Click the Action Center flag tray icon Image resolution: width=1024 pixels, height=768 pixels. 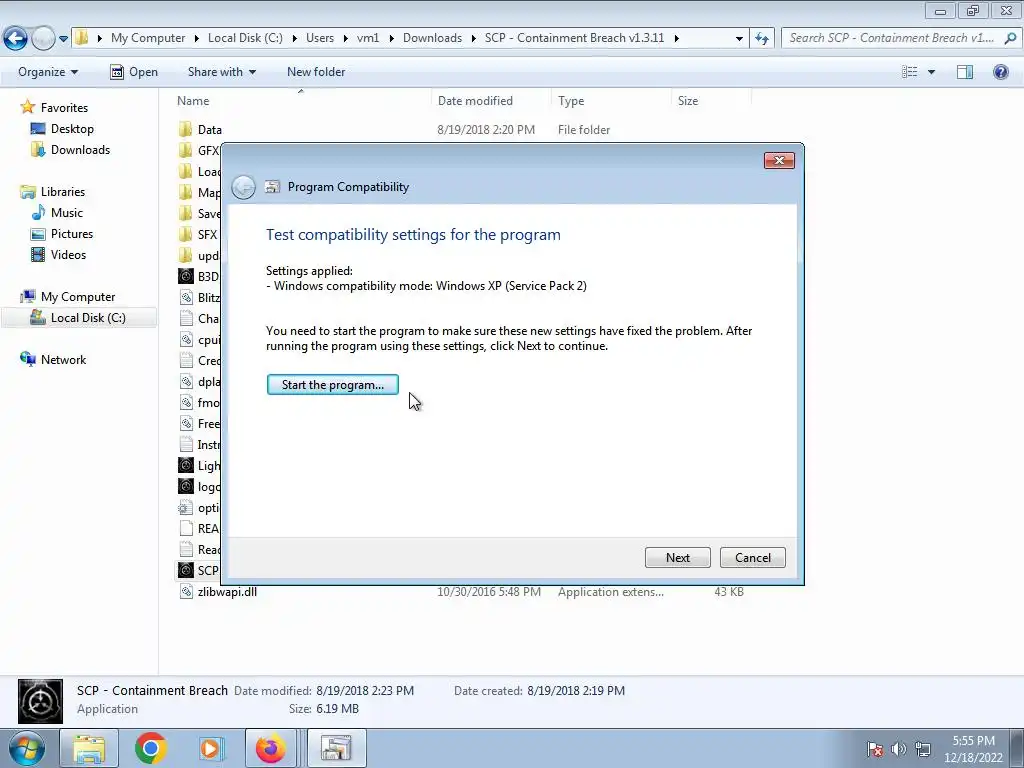tap(875, 749)
